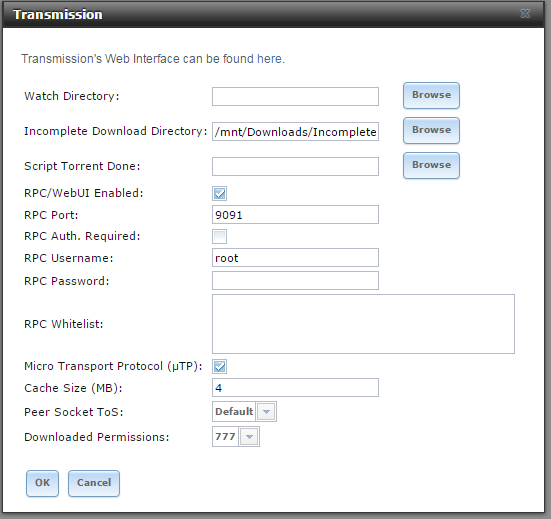This screenshot has height=519, width=551.
Task: Open the web interface via the 'here' link
Action: pyautogui.click(x=270, y=59)
